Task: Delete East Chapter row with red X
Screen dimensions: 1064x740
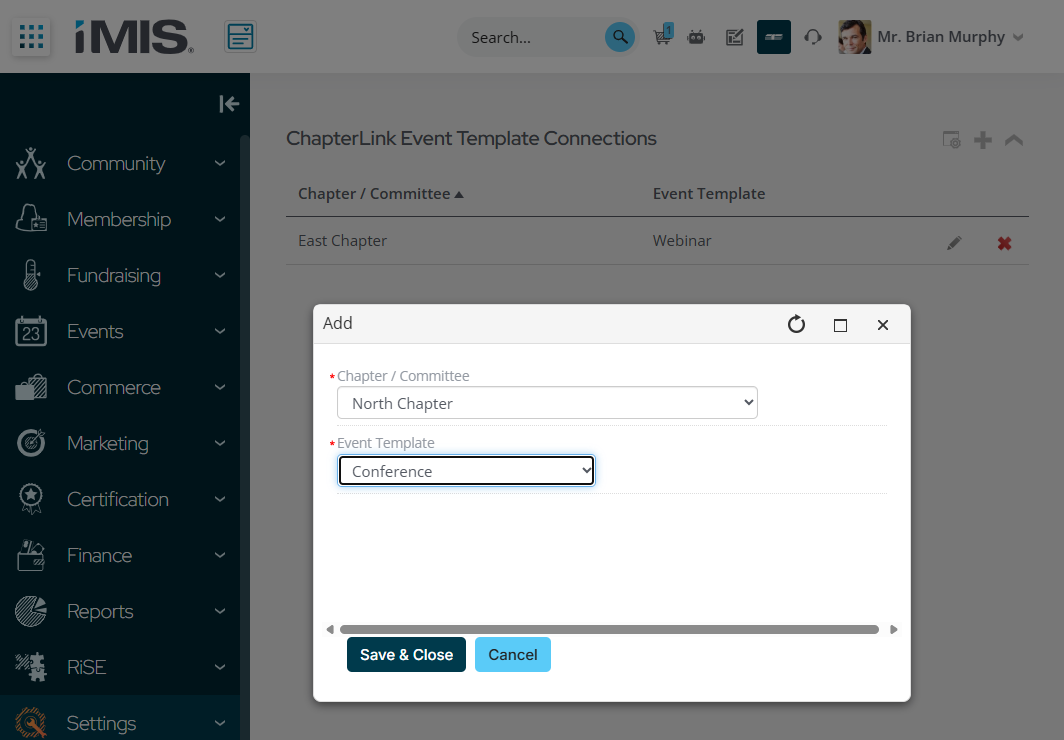Action: [x=1004, y=242]
